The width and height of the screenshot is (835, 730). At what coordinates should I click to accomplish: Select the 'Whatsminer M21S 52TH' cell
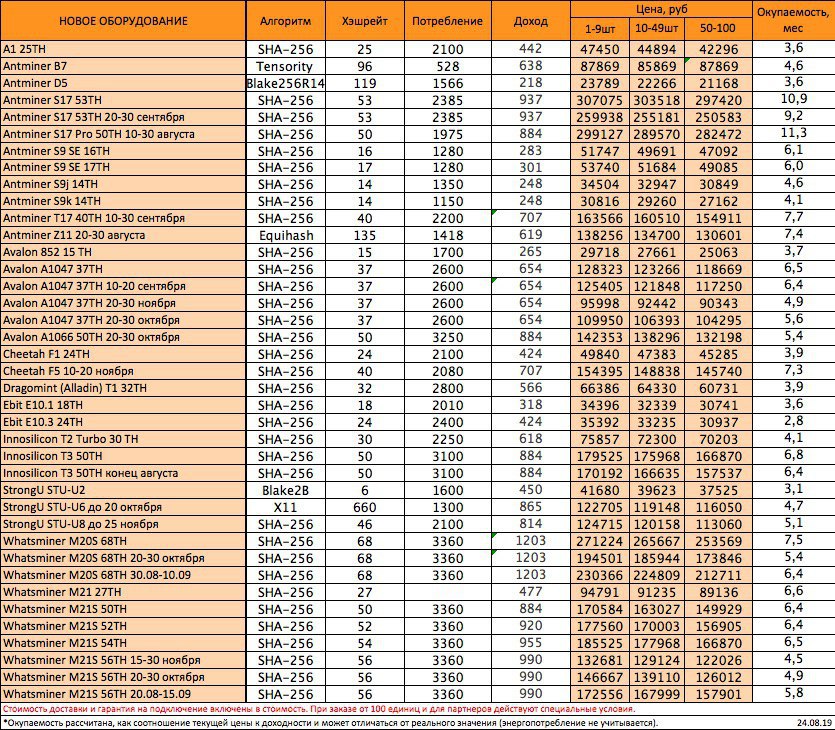(123, 626)
